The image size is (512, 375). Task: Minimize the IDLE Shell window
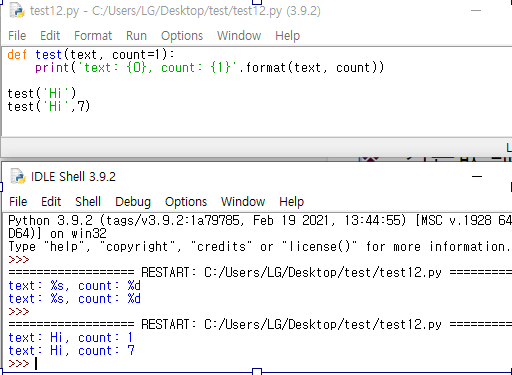(477, 176)
